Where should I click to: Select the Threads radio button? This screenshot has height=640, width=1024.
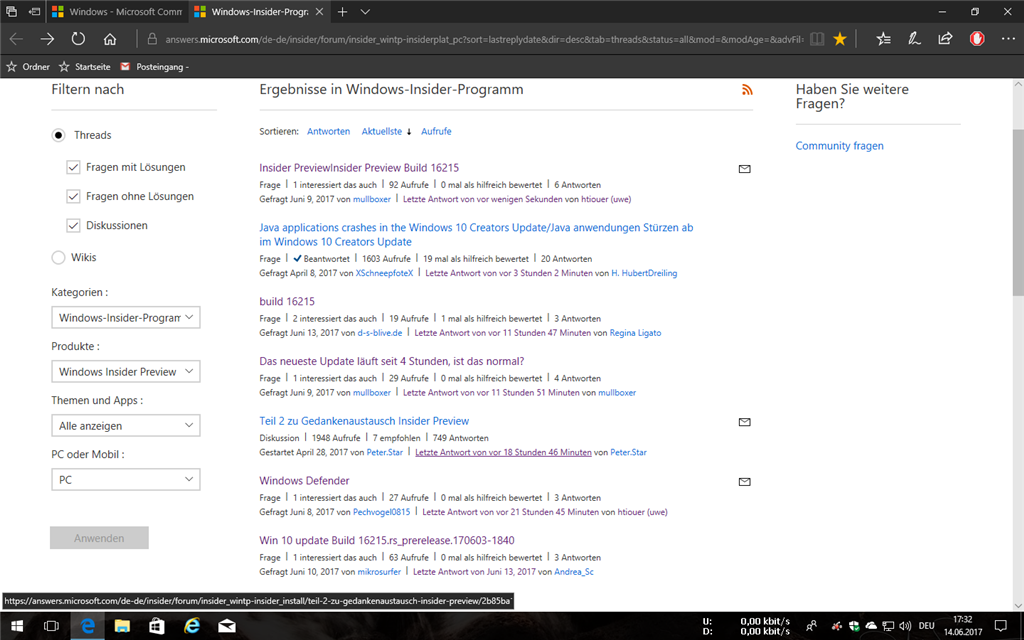click(x=58, y=135)
